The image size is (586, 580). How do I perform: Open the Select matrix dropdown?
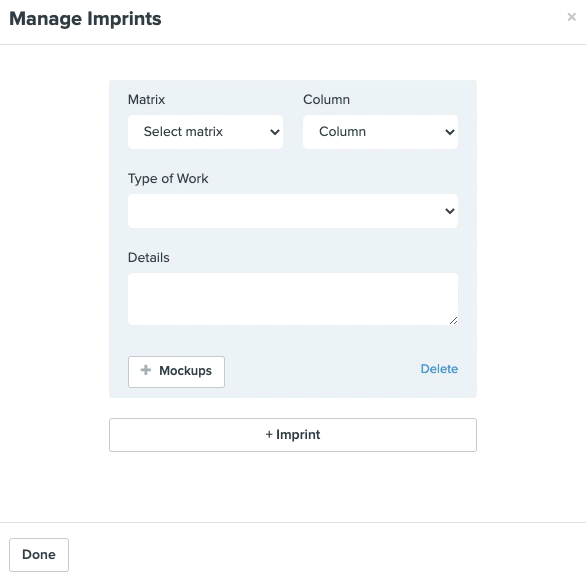tap(205, 132)
